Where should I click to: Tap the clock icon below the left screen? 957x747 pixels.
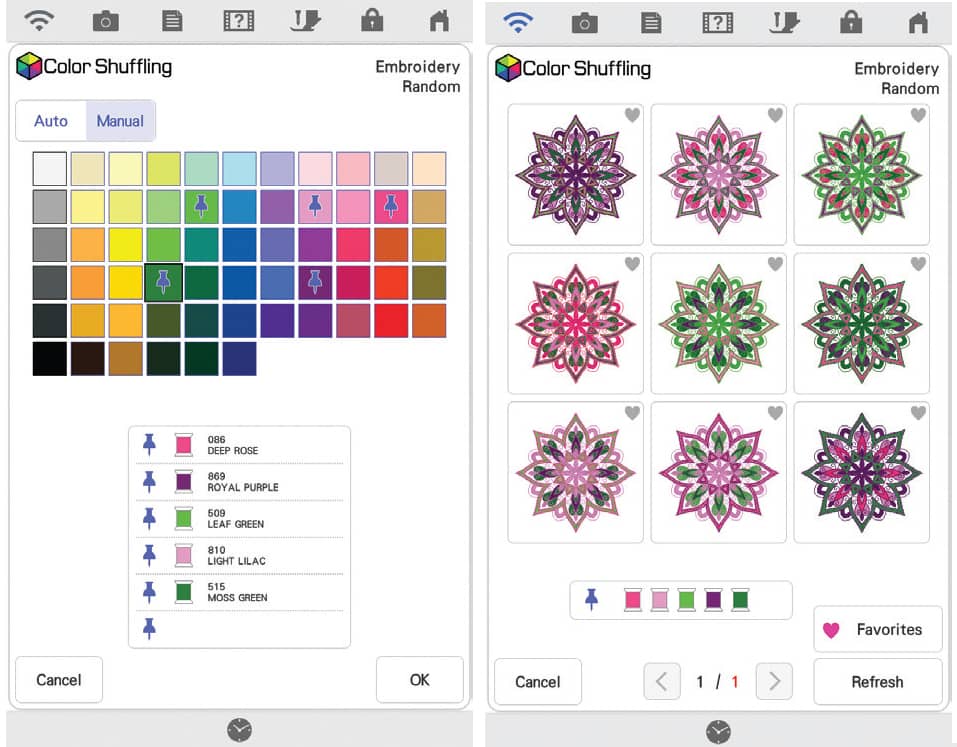point(239,730)
